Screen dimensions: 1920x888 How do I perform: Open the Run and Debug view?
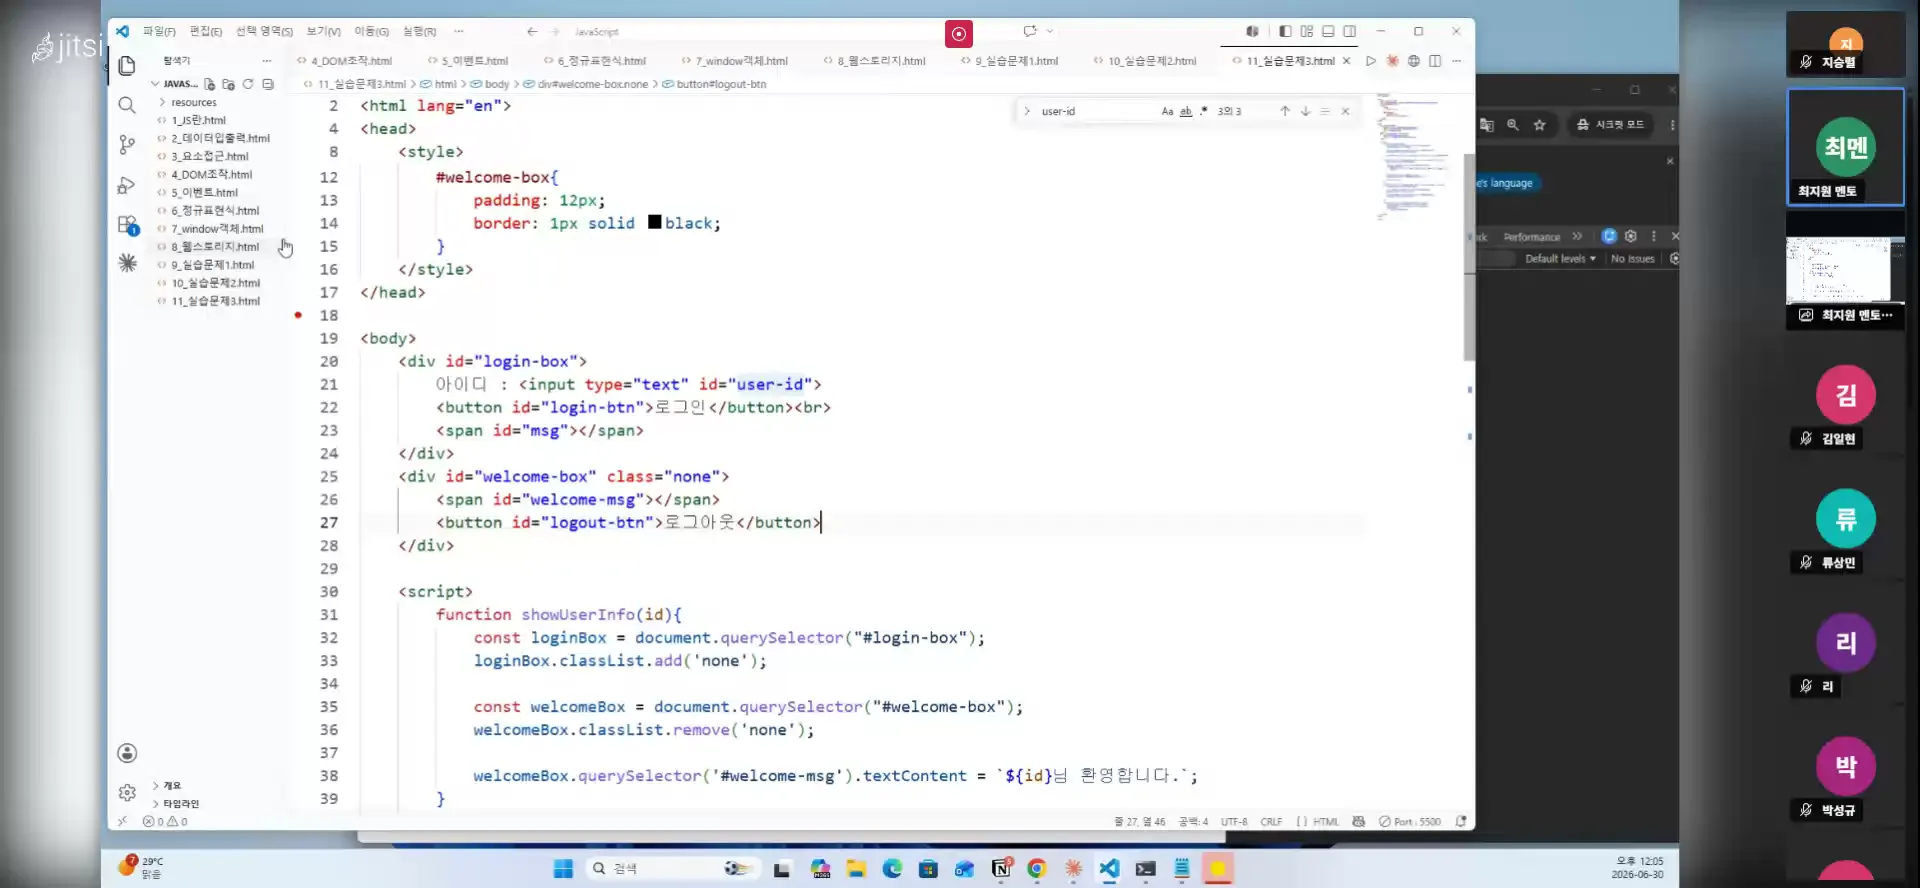(127, 185)
